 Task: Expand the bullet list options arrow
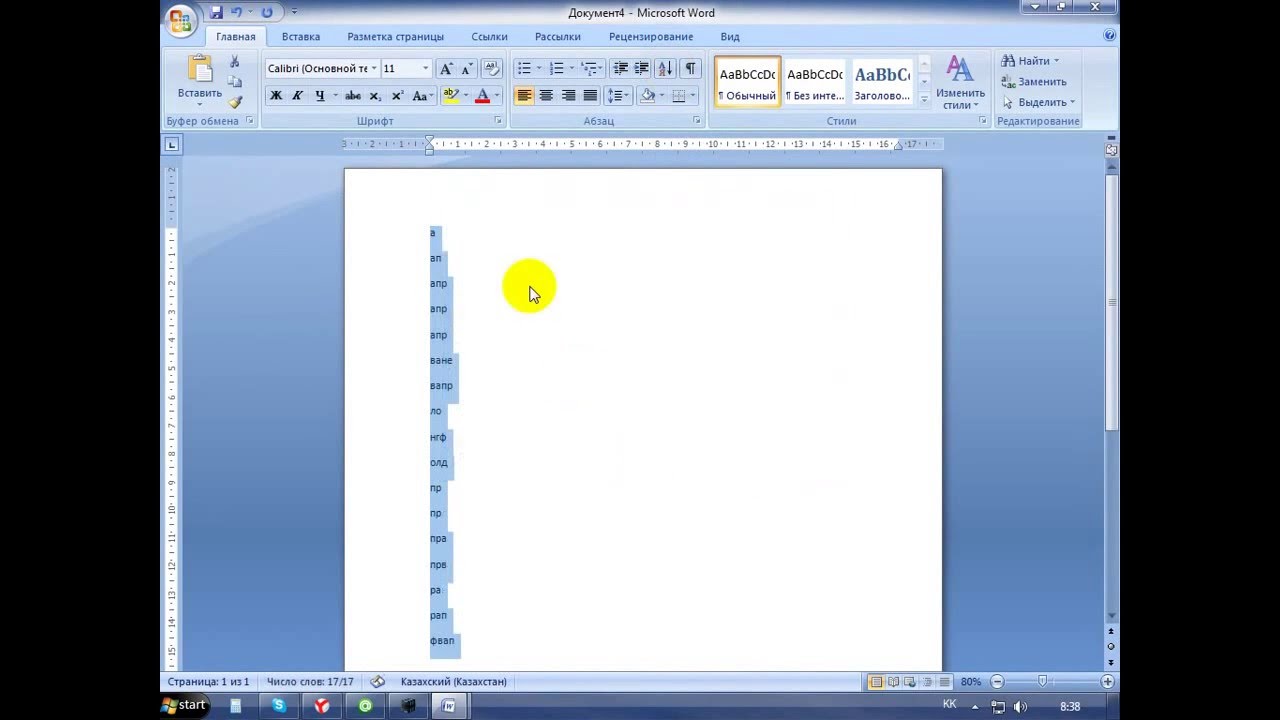click(539, 68)
